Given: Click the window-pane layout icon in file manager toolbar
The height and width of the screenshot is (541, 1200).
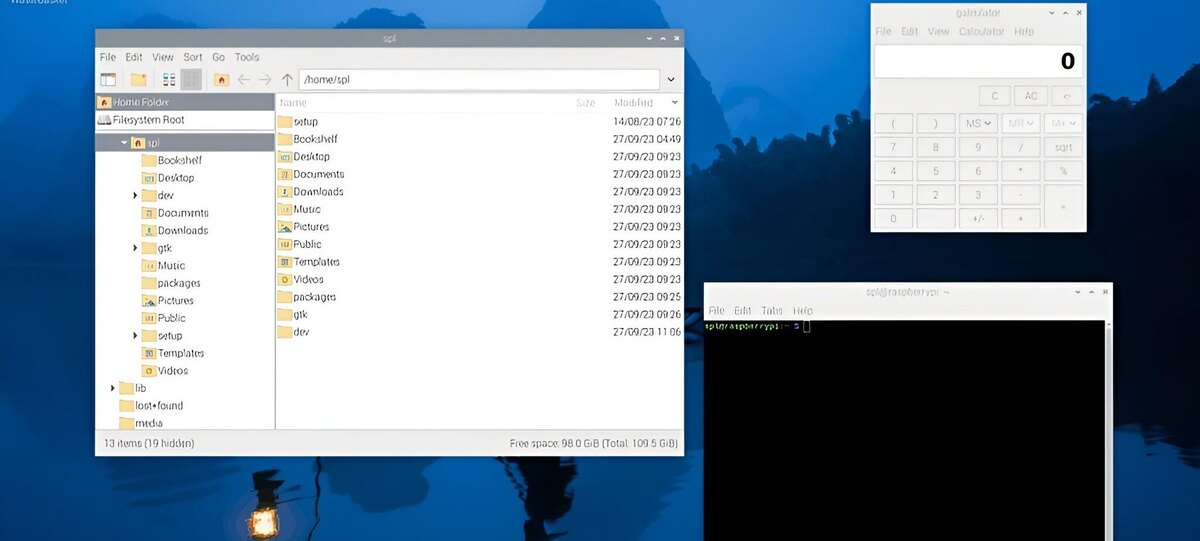Looking at the screenshot, I should pyautogui.click(x=108, y=80).
